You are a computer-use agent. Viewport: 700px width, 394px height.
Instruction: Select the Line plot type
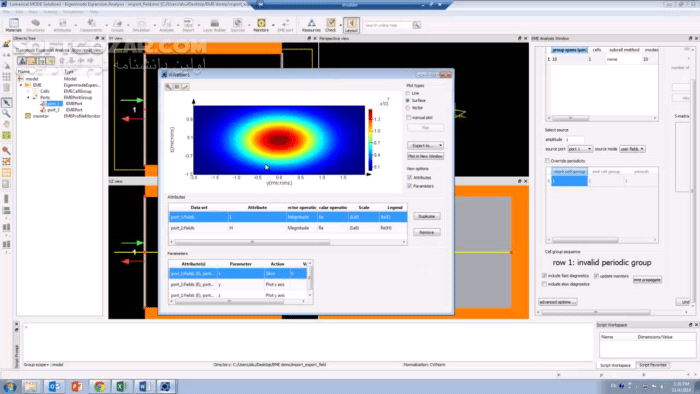[408, 93]
